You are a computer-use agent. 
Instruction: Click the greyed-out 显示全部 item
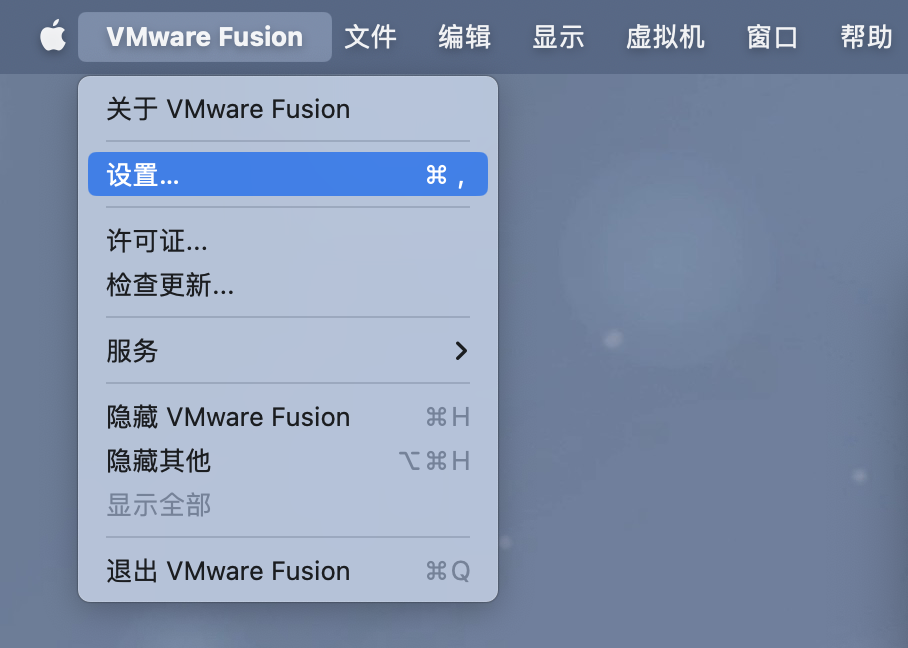pyautogui.click(x=158, y=505)
